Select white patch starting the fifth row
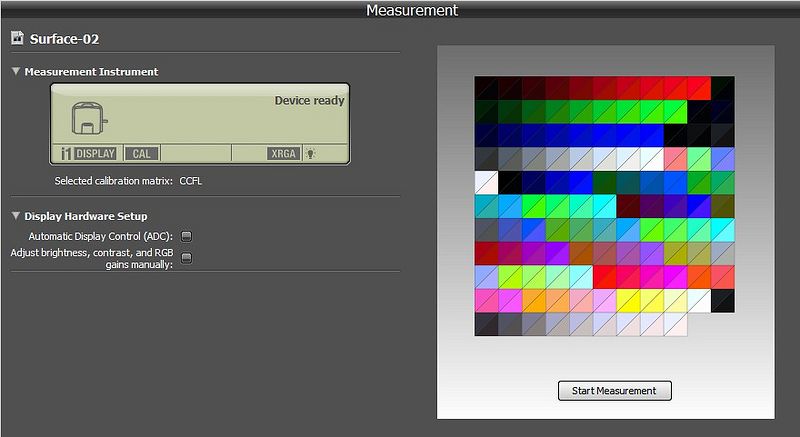The height and width of the screenshot is (437, 800). [486, 183]
